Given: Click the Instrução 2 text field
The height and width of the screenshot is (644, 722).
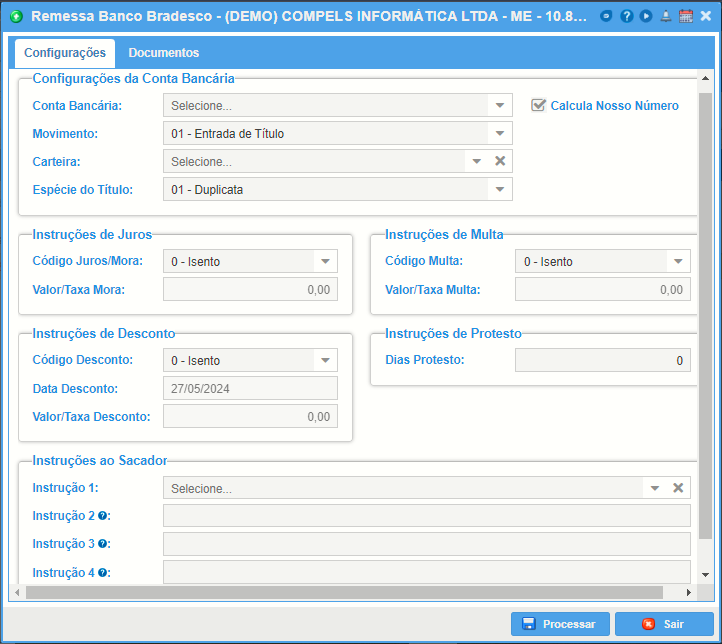Looking at the screenshot, I should tap(427, 516).
